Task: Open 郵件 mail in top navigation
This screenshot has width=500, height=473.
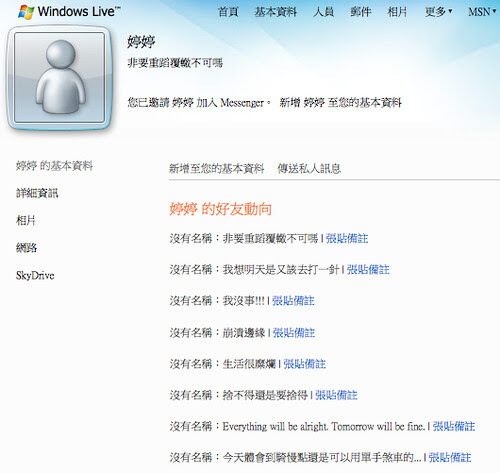Action: [361, 12]
